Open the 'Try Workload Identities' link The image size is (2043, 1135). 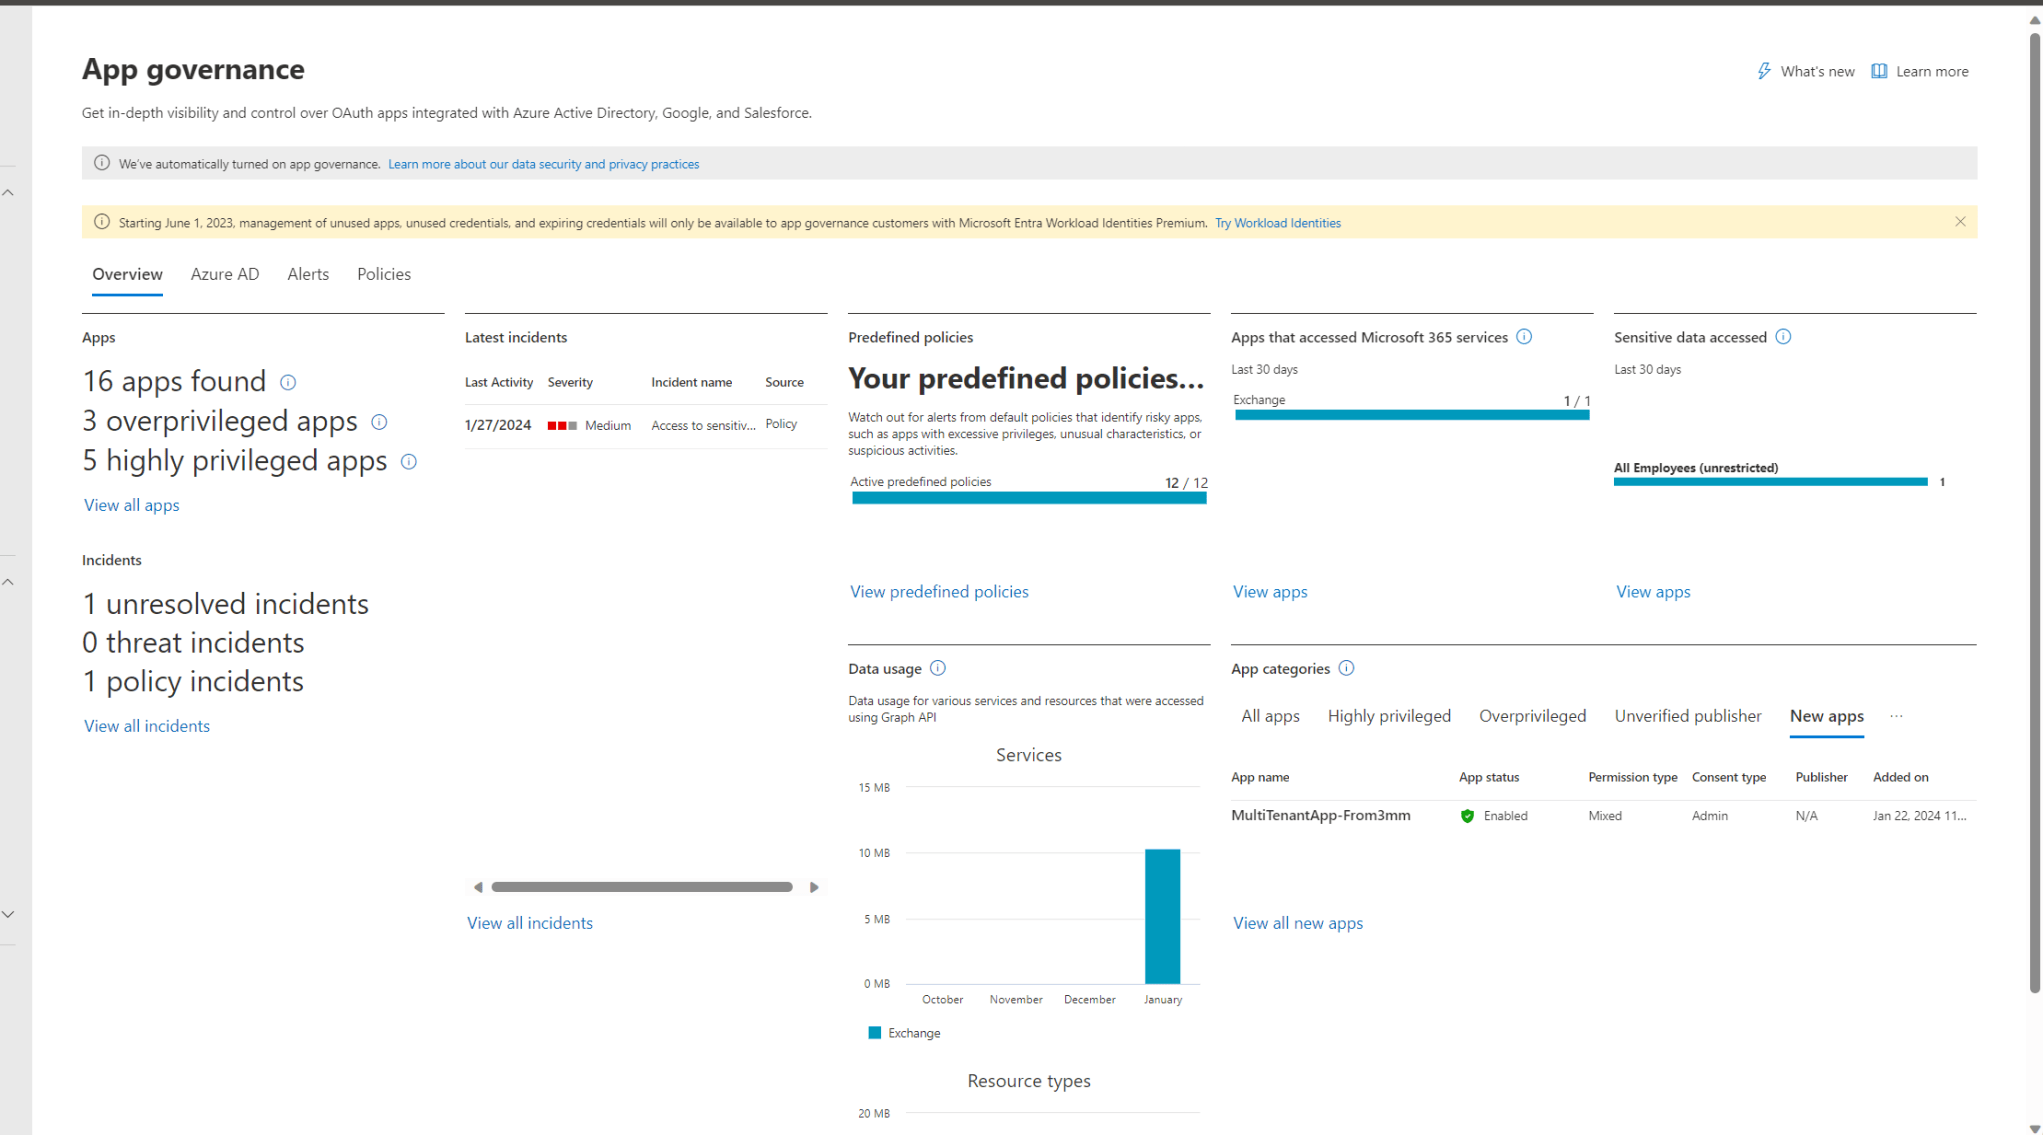[1278, 222]
